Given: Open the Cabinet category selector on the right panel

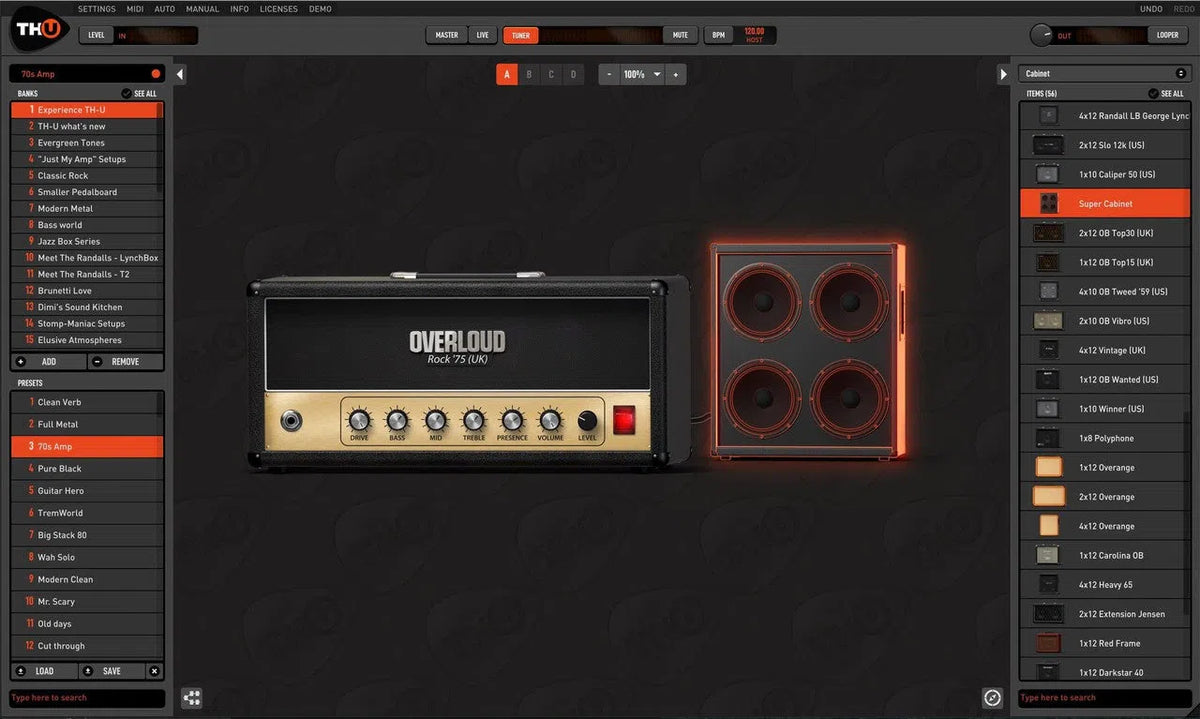Looking at the screenshot, I should click(x=1103, y=72).
